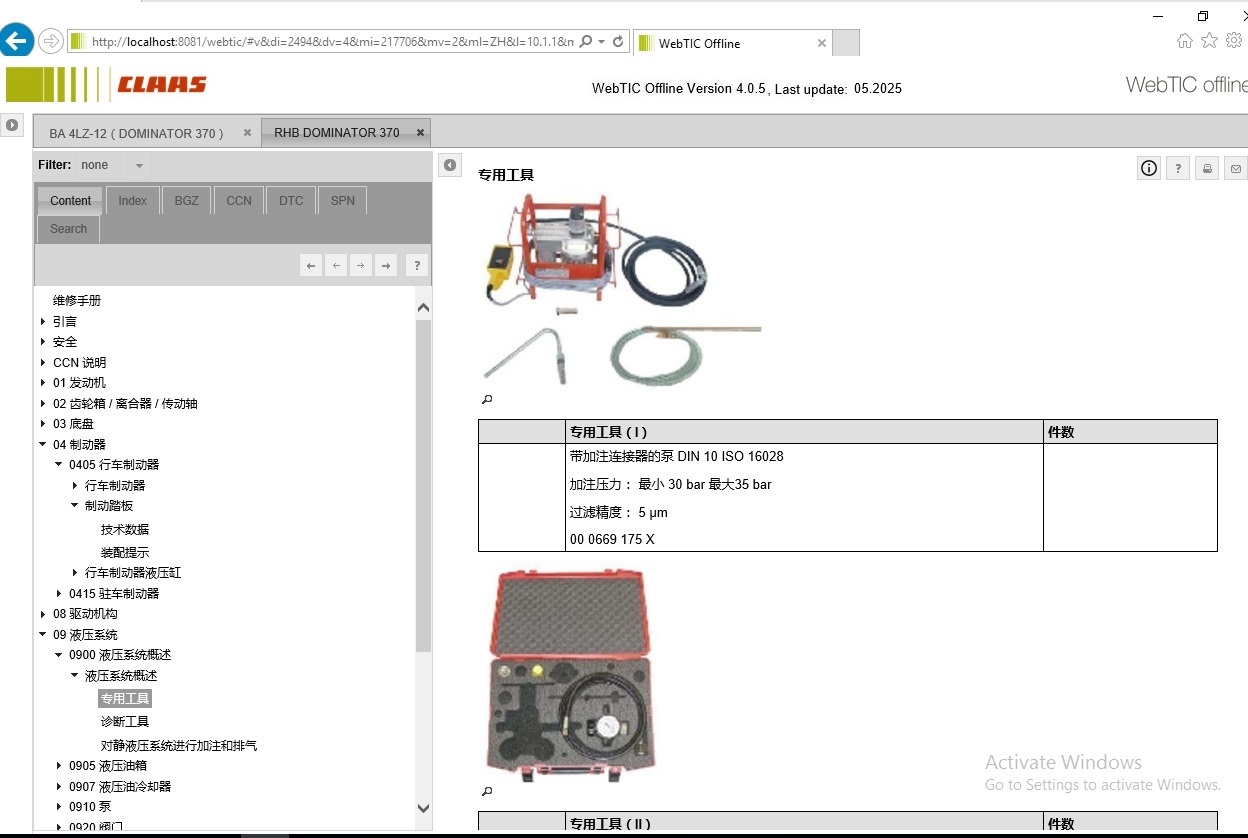Image resolution: width=1248 pixels, height=838 pixels.
Task: Expand the 0905 液压油箱 node
Action: (x=59, y=766)
